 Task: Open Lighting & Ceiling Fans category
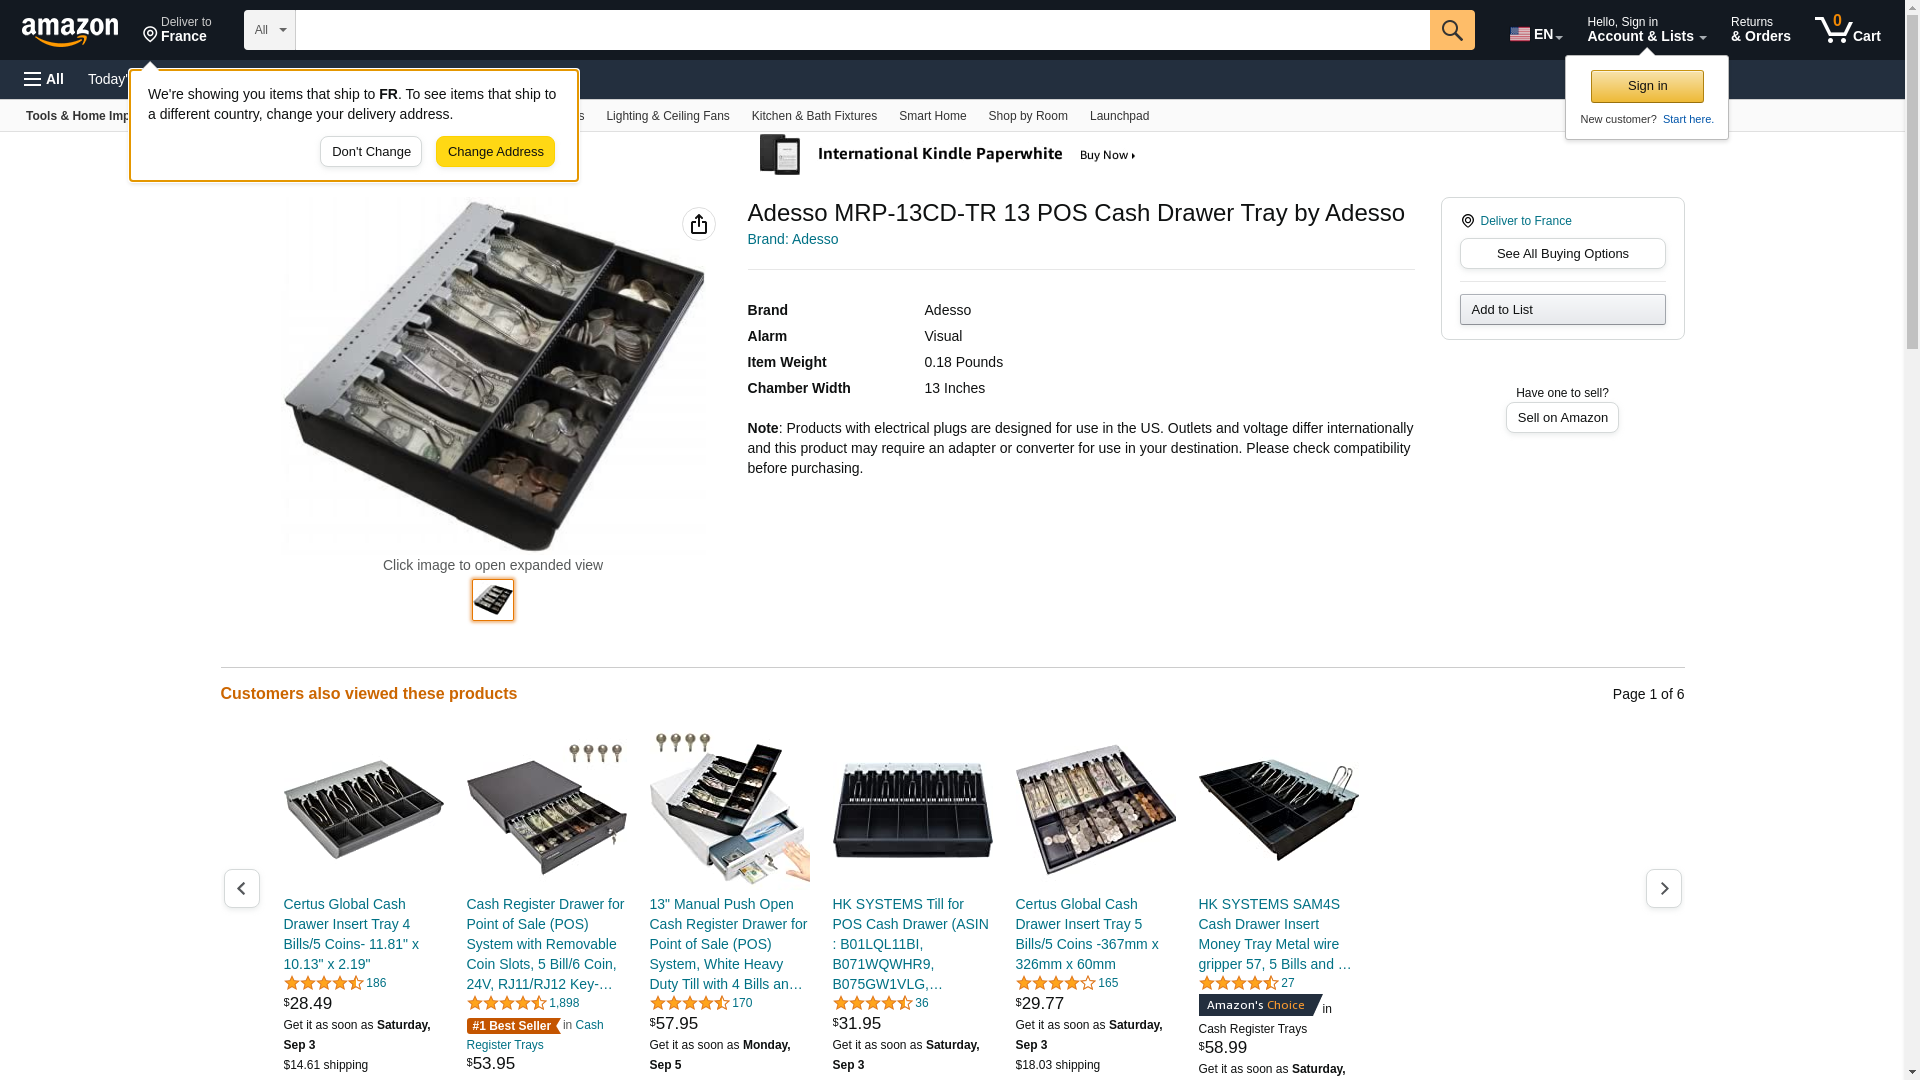pyautogui.click(x=668, y=116)
